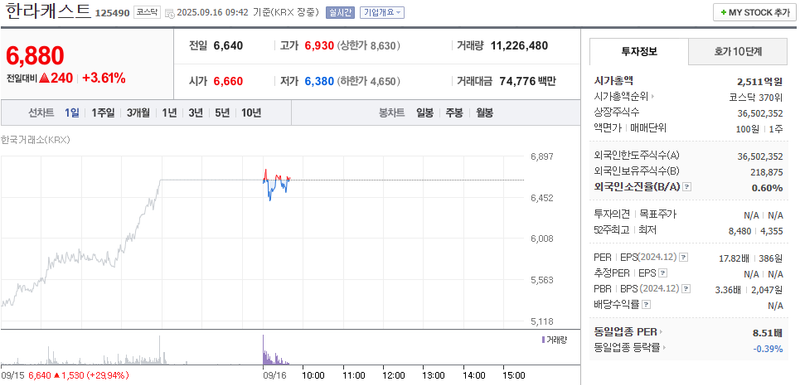Select the 10년 line chart period
800x385 pixels.
pyautogui.click(x=251, y=113)
